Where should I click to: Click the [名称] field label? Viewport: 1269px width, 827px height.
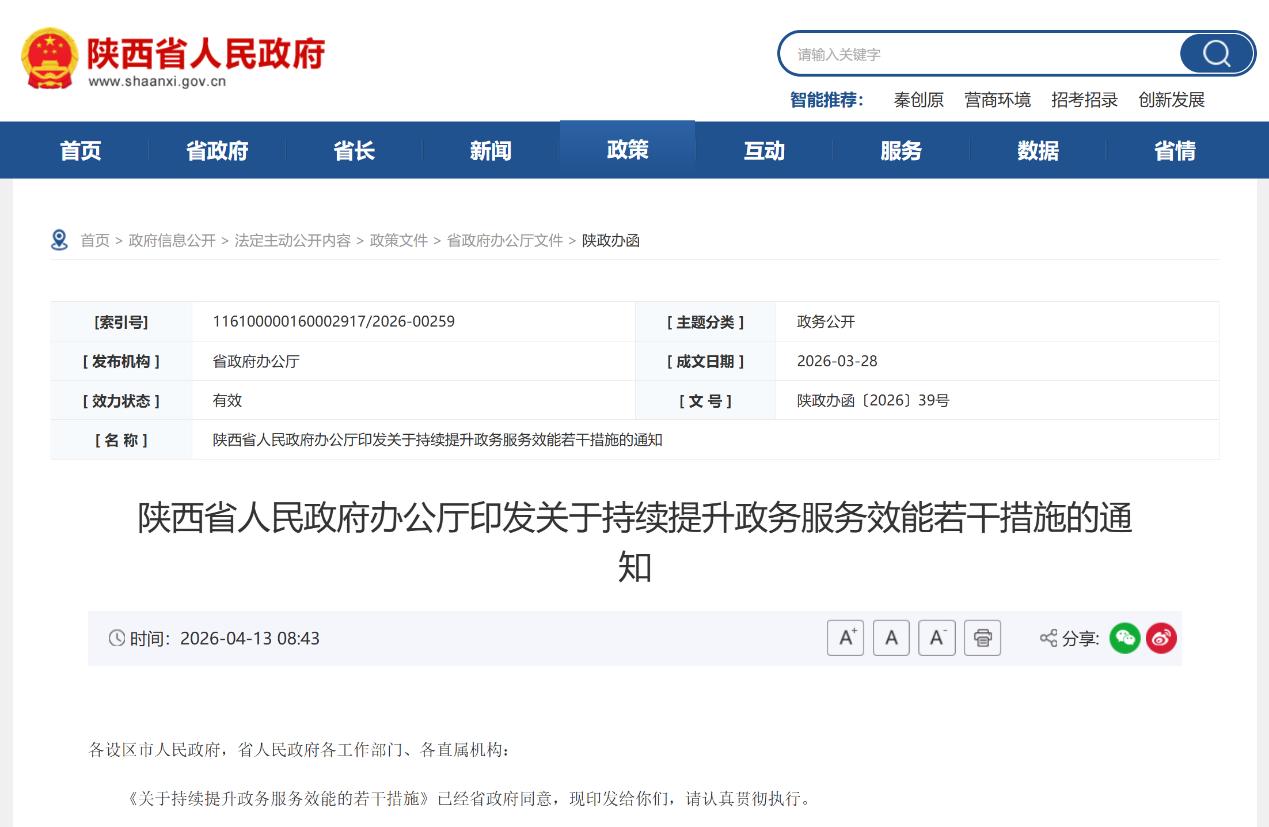[x=121, y=440]
